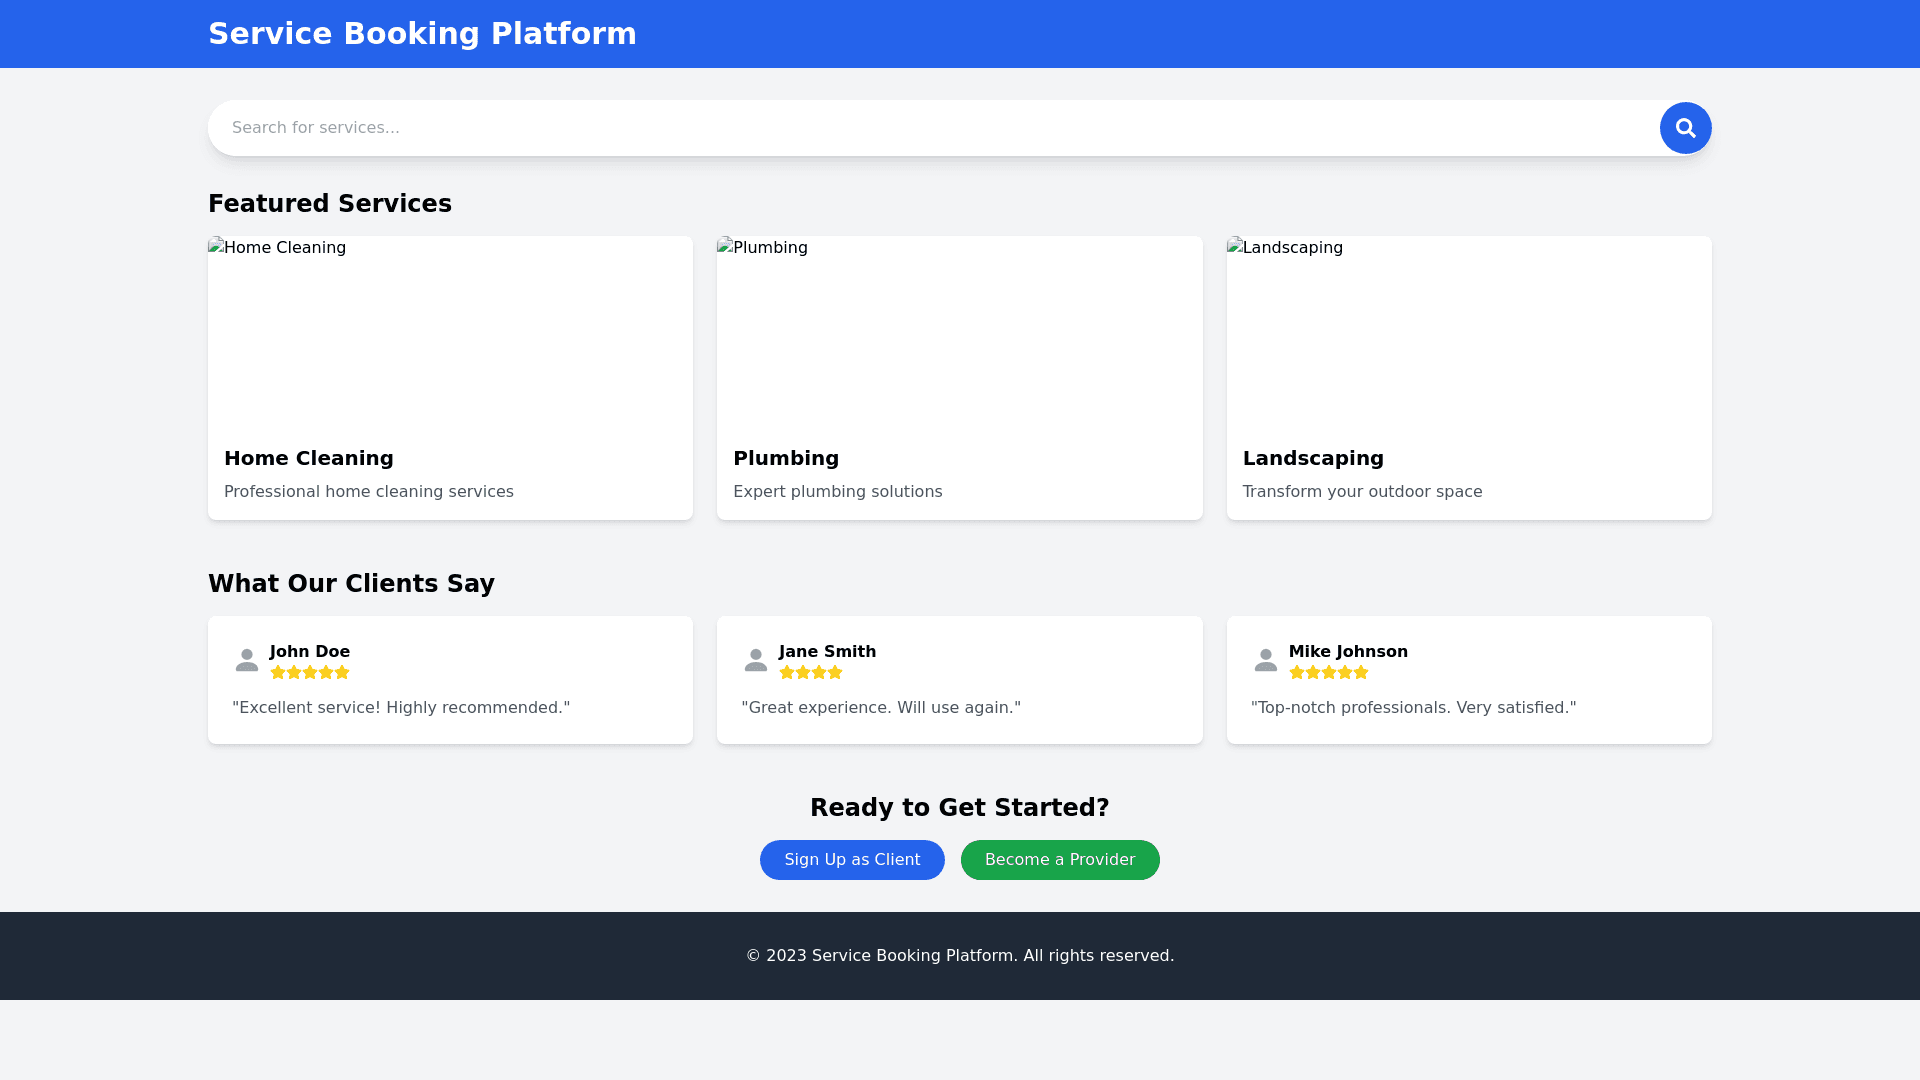
Task: Click Jane Smith's four-star rating
Action: 811,673
